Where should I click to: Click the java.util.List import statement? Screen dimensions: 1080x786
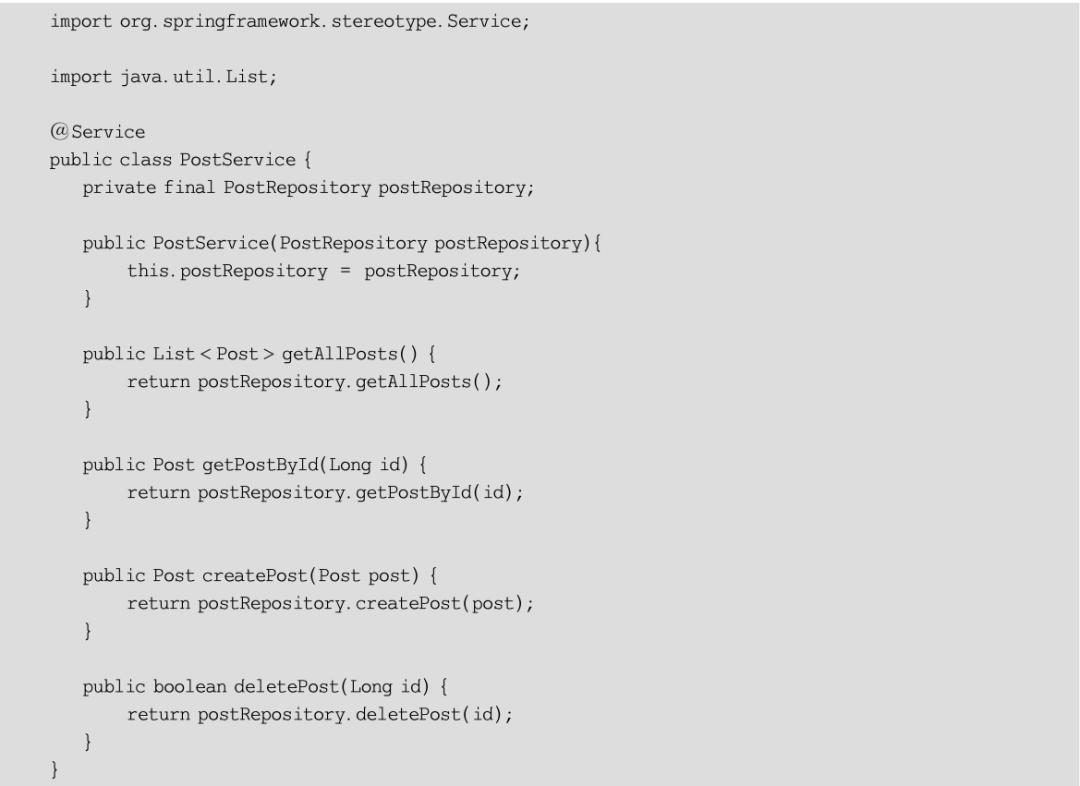(164, 78)
